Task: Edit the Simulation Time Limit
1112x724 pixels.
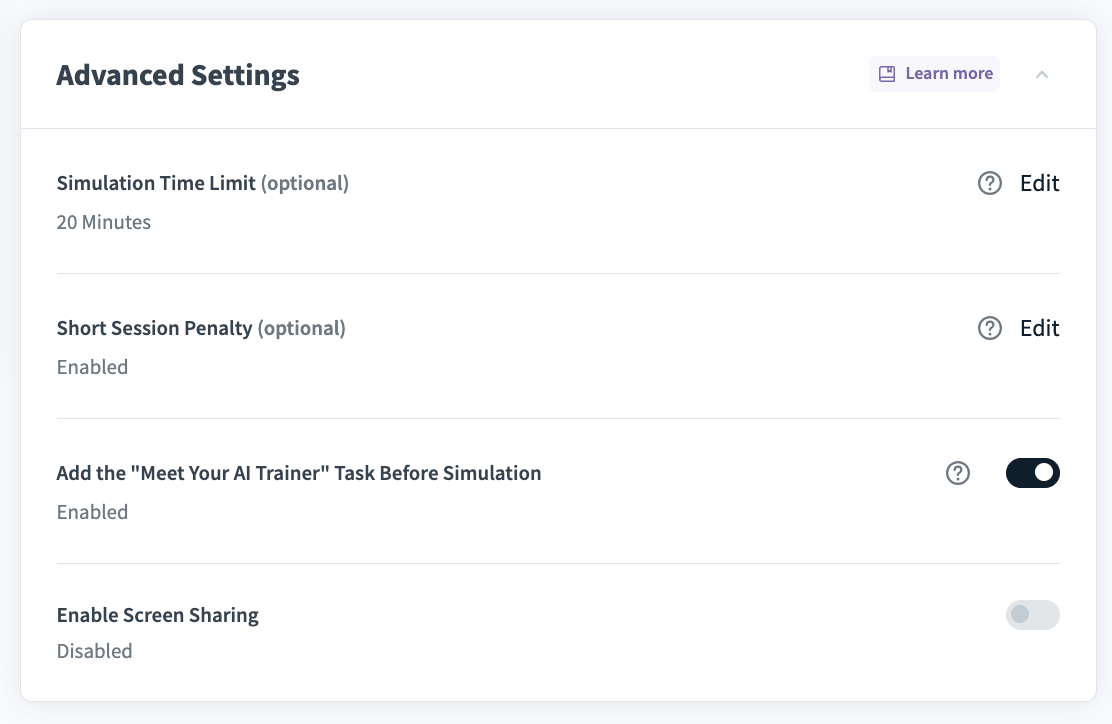Action: point(1039,184)
